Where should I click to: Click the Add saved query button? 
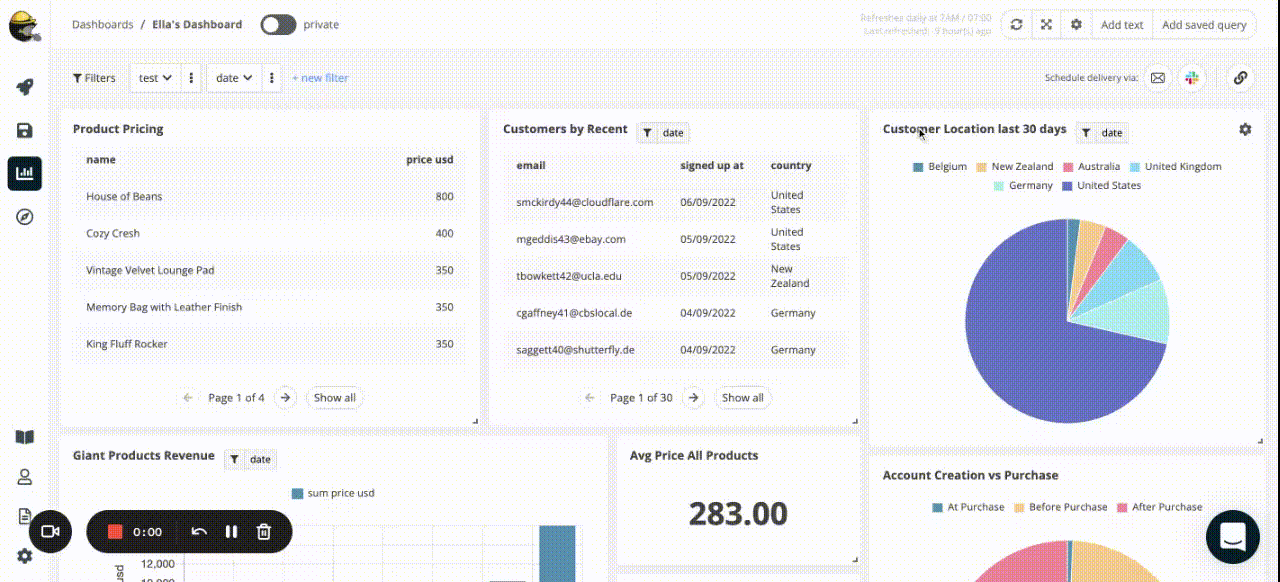(x=1204, y=25)
